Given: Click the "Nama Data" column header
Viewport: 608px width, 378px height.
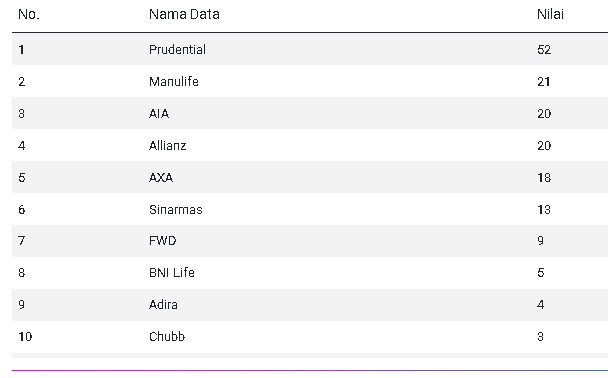Looking at the screenshot, I should coord(184,14).
